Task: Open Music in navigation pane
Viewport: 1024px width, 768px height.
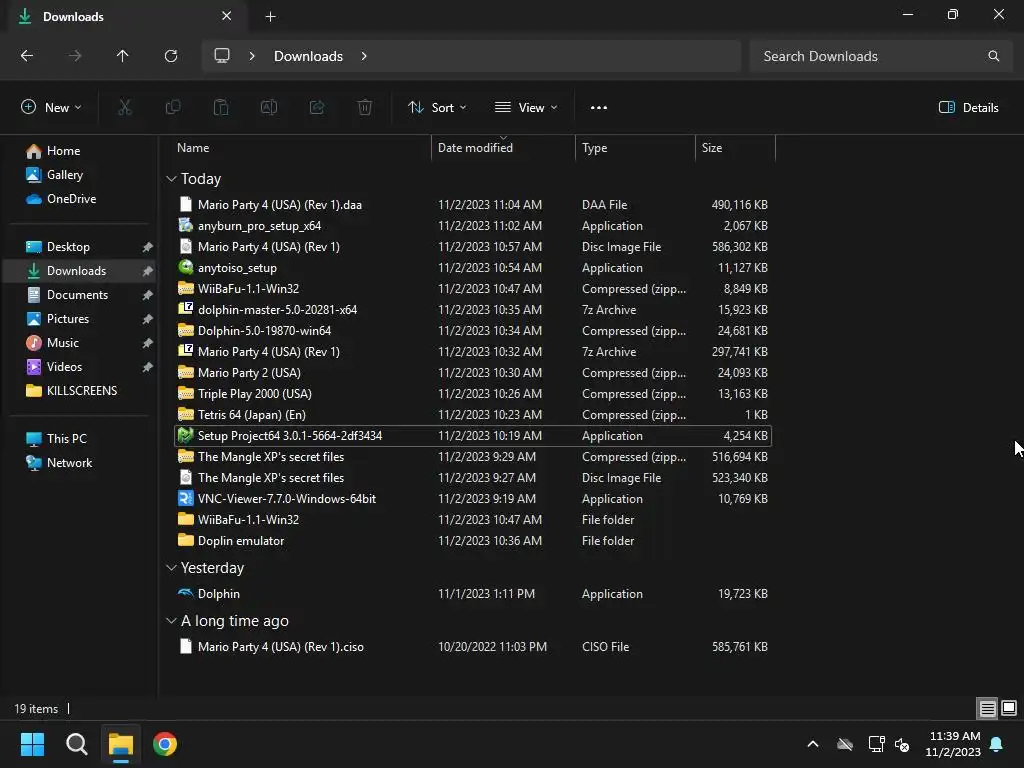Action: 62,343
